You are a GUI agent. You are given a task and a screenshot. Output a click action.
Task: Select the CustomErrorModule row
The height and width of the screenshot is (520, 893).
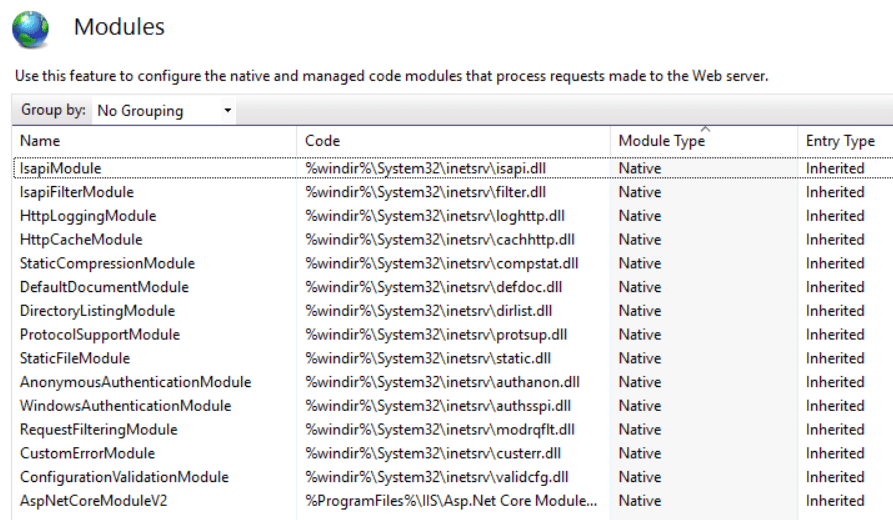(x=87, y=453)
